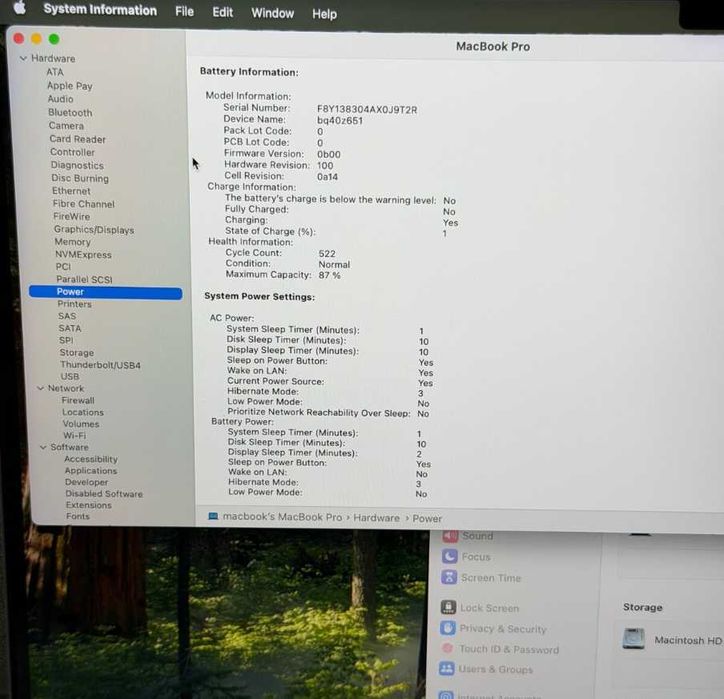
Task: Open the Help menu
Action: [x=324, y=14]
